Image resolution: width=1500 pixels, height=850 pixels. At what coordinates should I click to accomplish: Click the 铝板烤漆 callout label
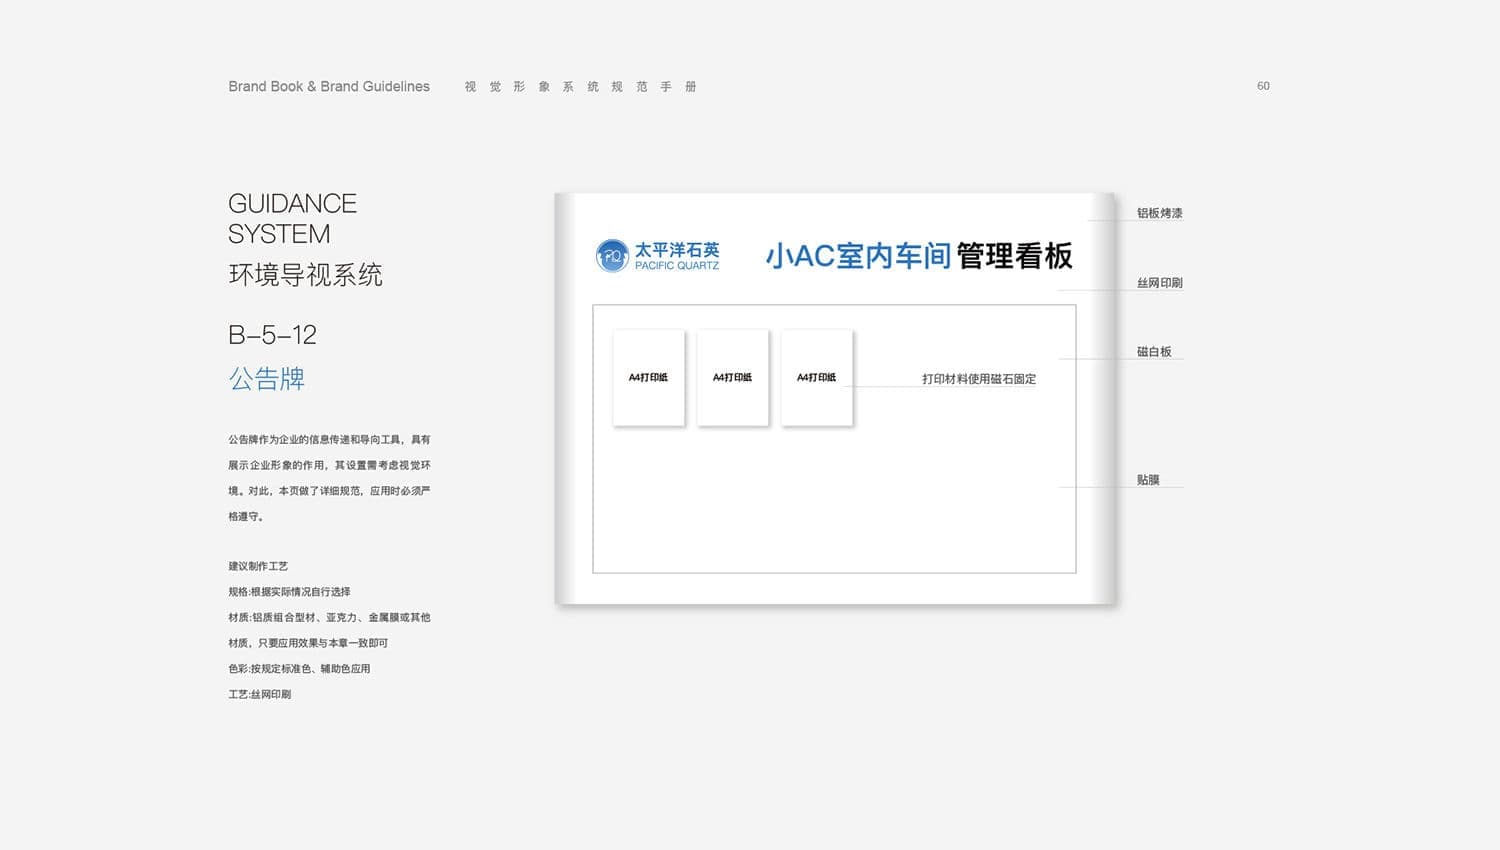[1159, 213]
